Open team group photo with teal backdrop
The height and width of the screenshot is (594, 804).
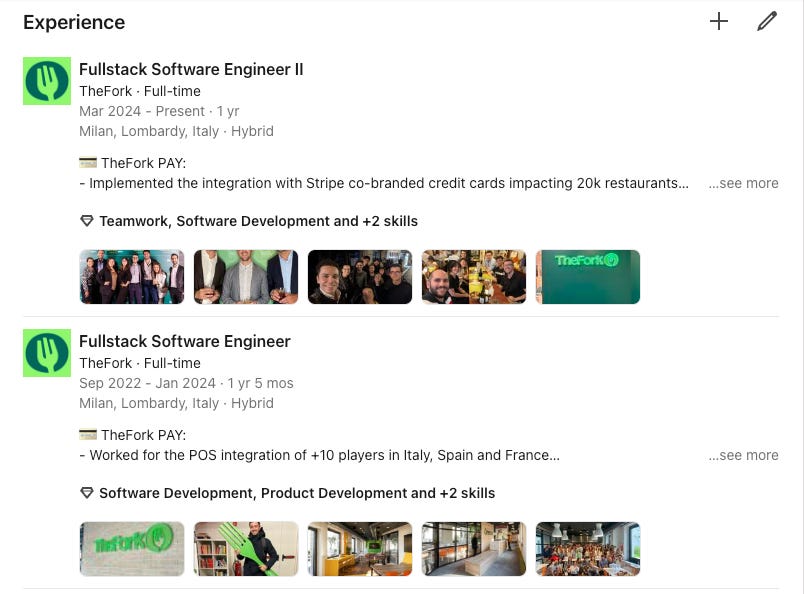coord(132,277)
